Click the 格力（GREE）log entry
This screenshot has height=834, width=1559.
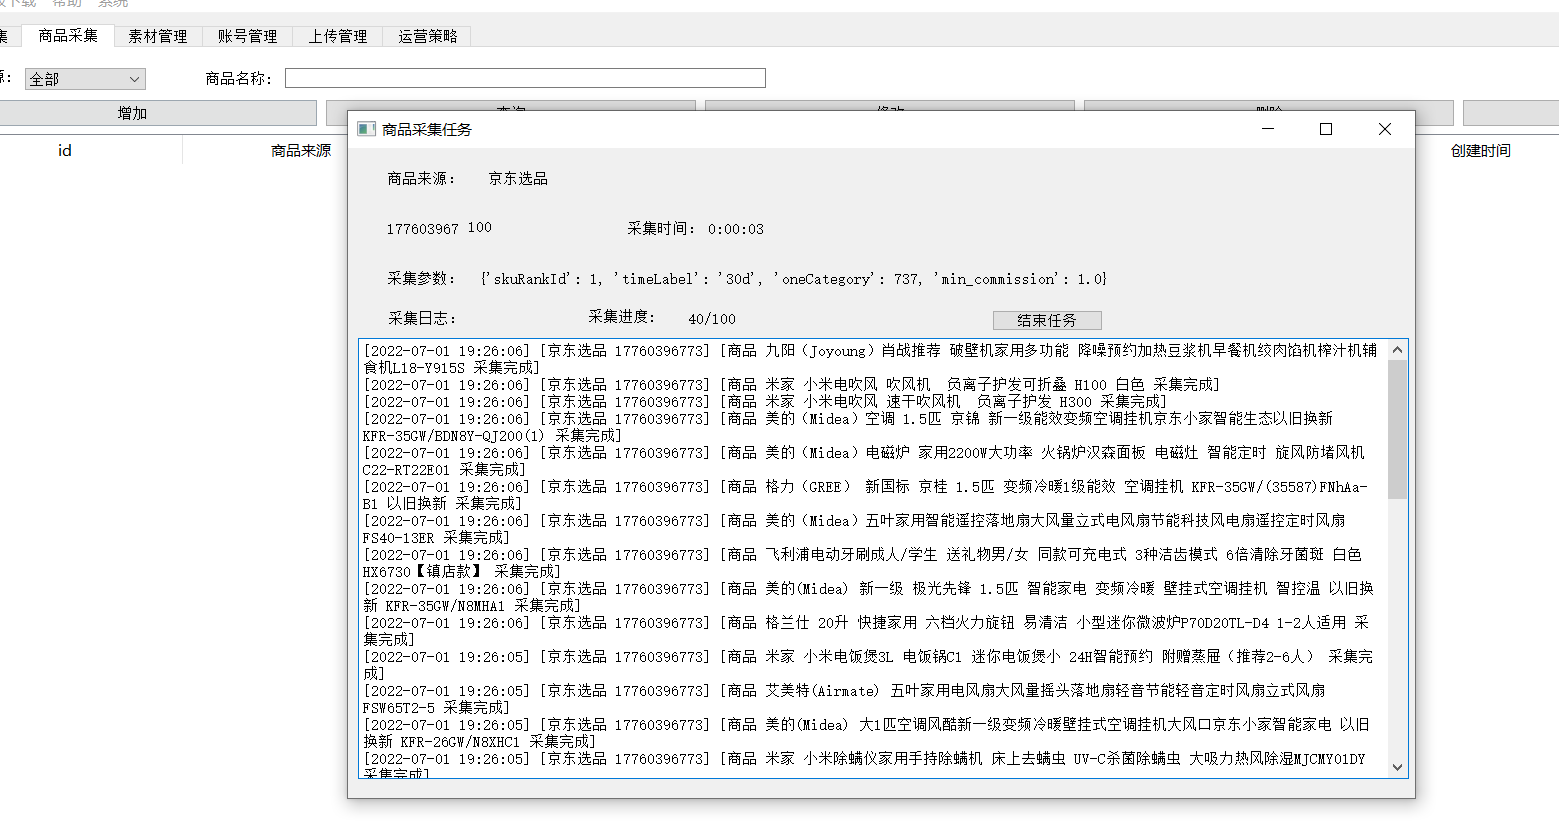tap(866, 495)
